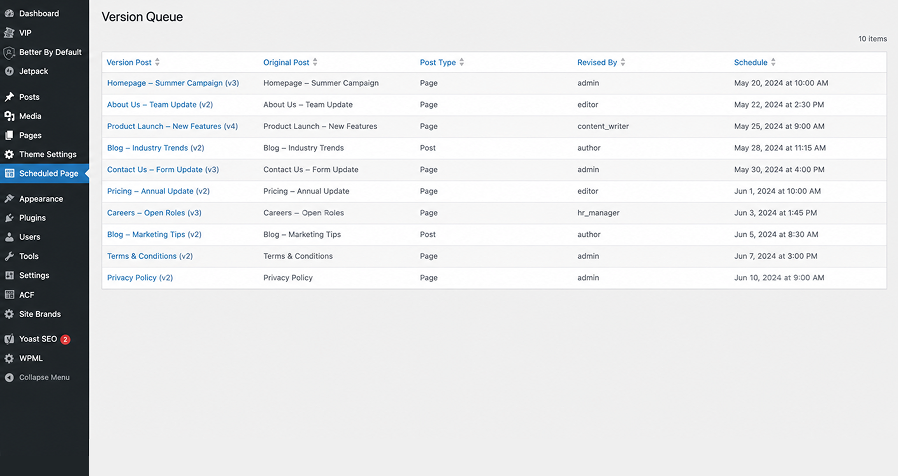
Task: Click May 20, 2024 at 10:00 AM schedule
Action: click(x=781, y=83)
